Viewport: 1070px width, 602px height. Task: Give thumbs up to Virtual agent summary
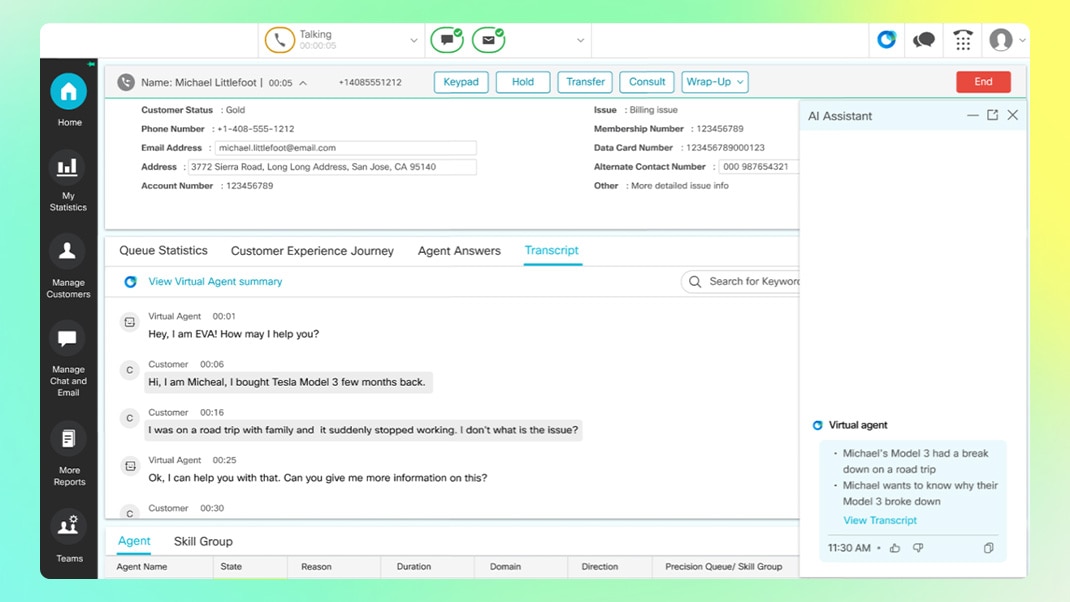pyautogui.click(x=895, y=548)
